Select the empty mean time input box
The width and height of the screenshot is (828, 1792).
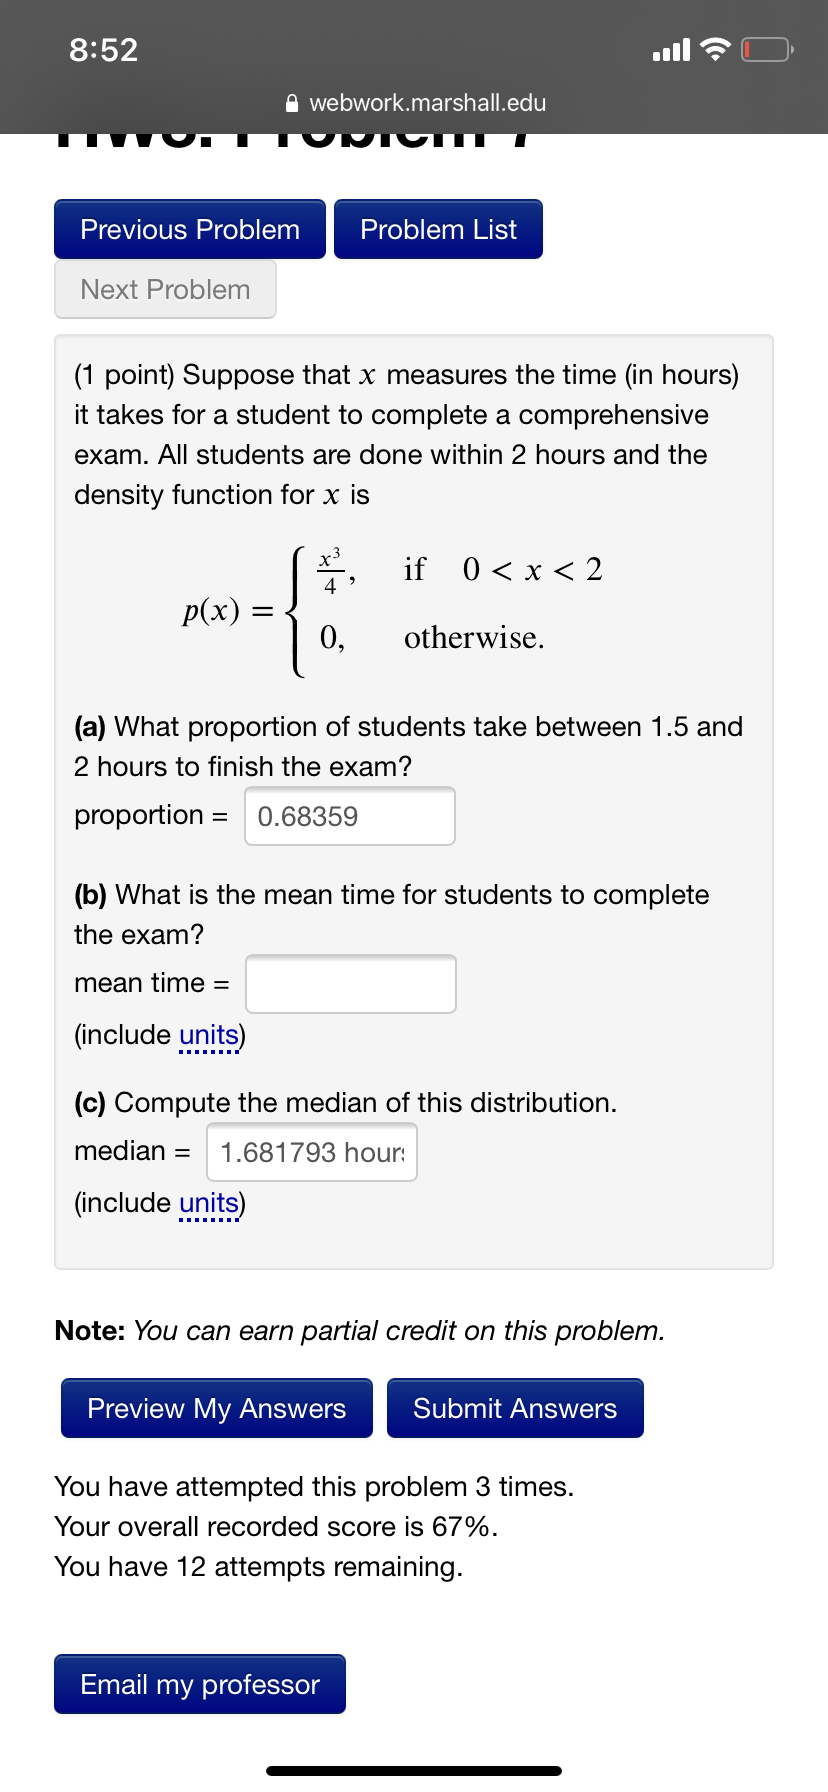[x=350, y=984]
